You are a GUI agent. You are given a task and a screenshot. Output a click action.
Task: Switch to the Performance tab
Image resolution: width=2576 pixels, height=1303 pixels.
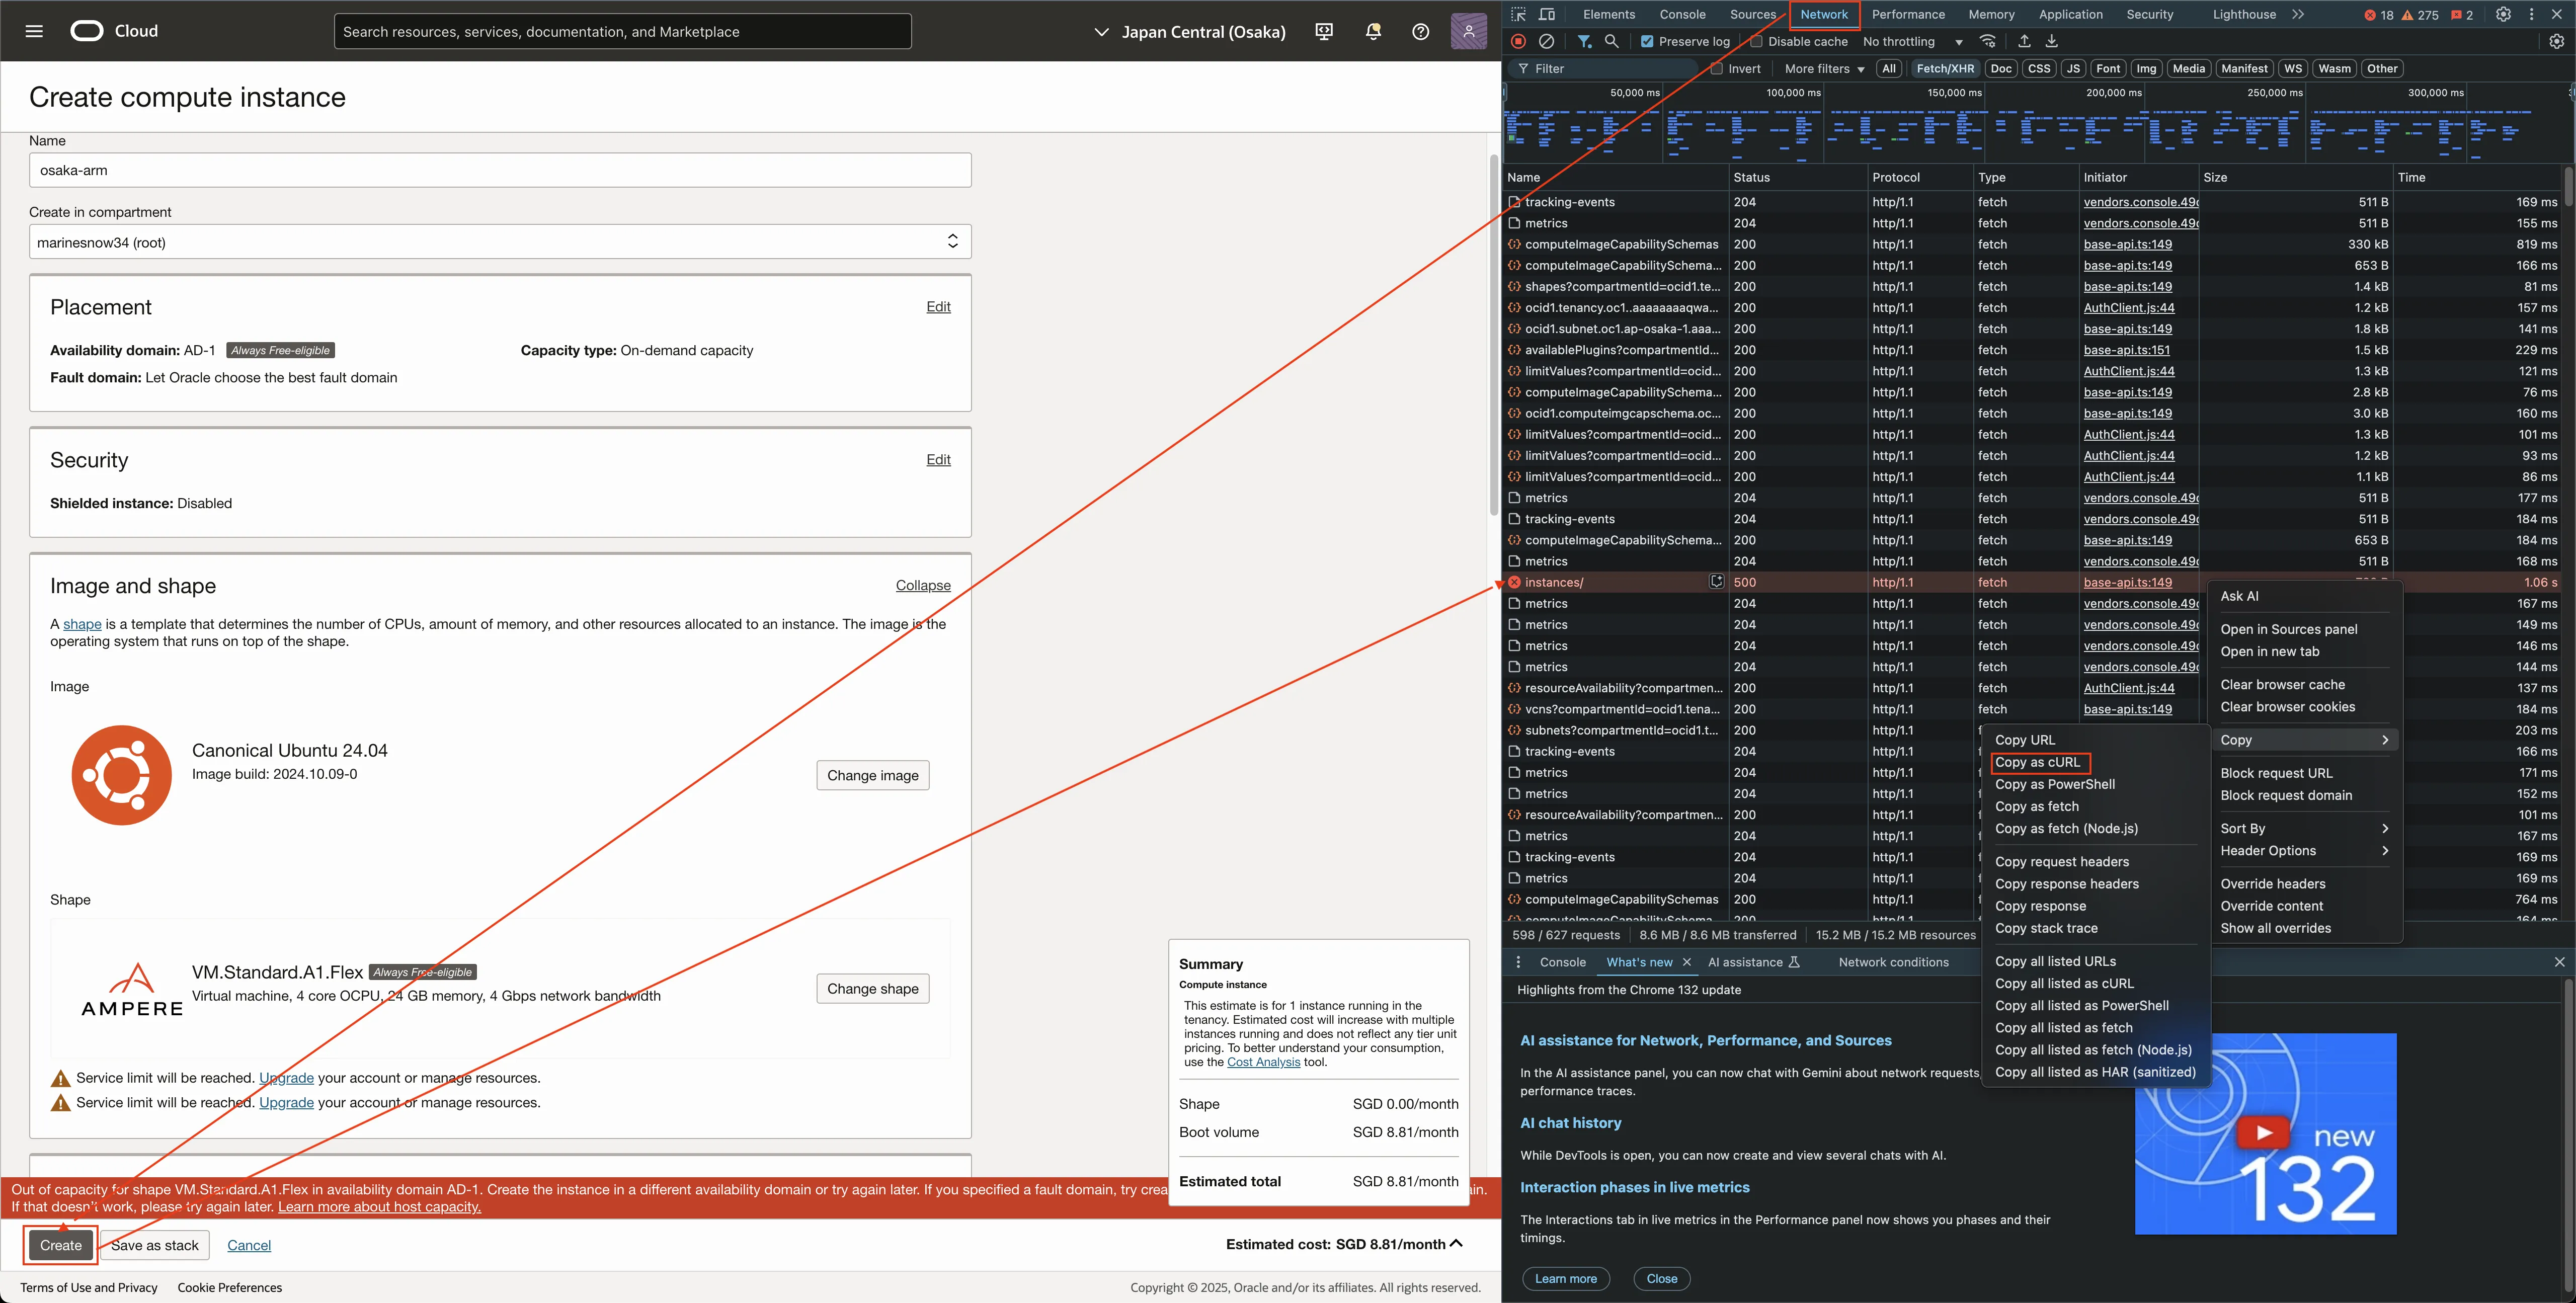pyautogui.click(x=1908, y=14)
